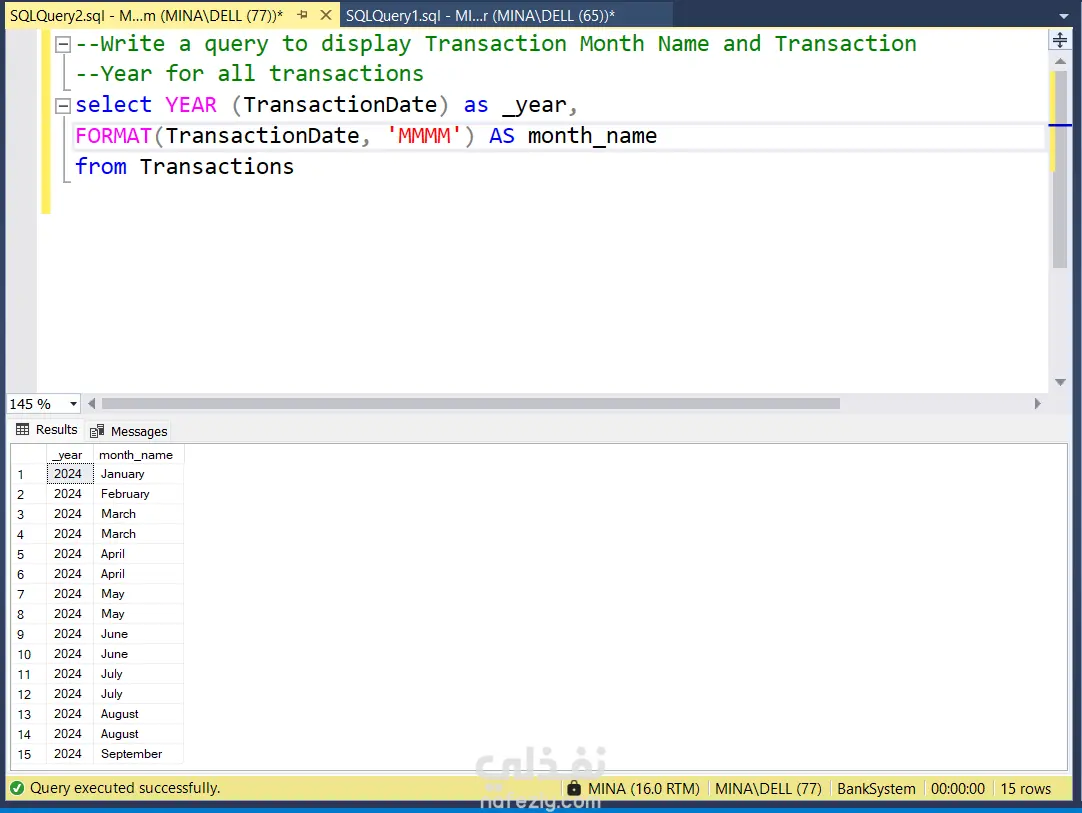
Task: Click the editor vertical scroll down arrow
Action: coord(1060,382)
